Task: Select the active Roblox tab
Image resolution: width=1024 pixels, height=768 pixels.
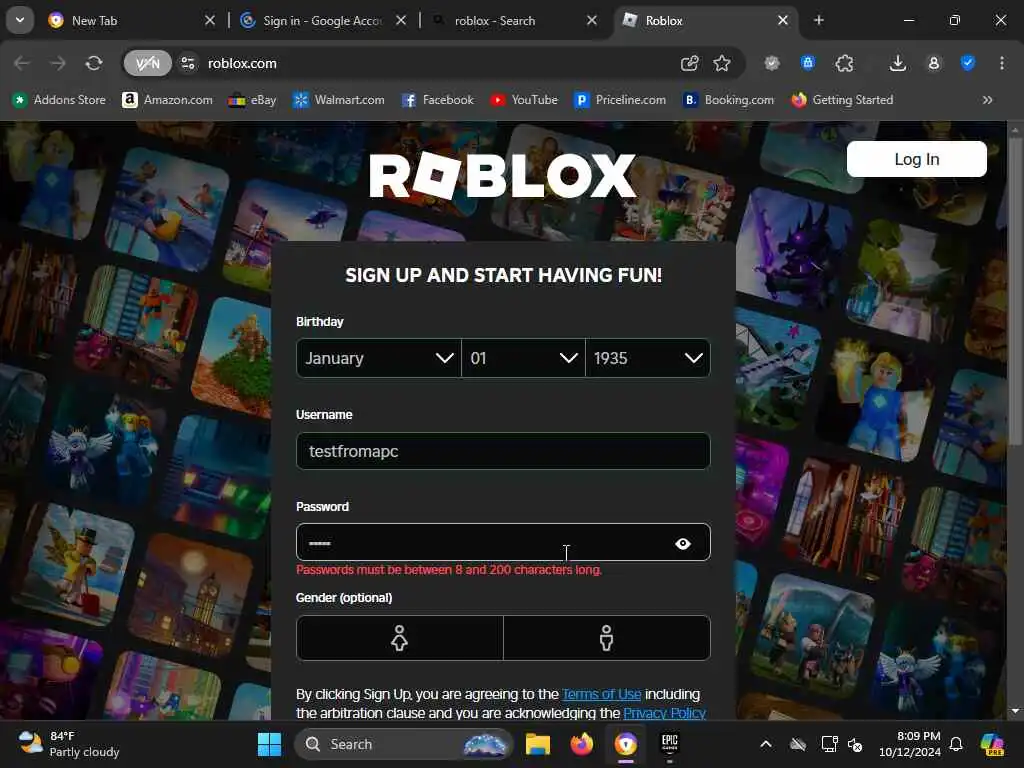Action: (704, 21)
